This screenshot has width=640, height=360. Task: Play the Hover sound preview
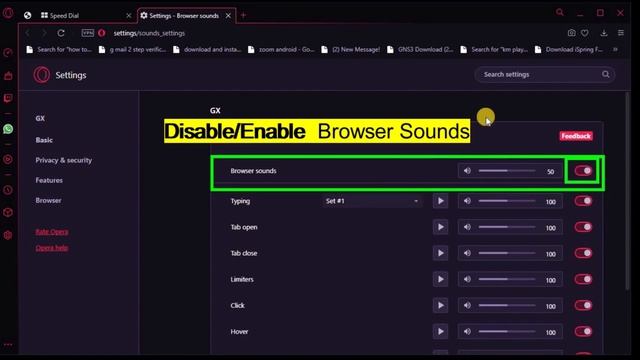pyautogui.click(x=440, y=331)
